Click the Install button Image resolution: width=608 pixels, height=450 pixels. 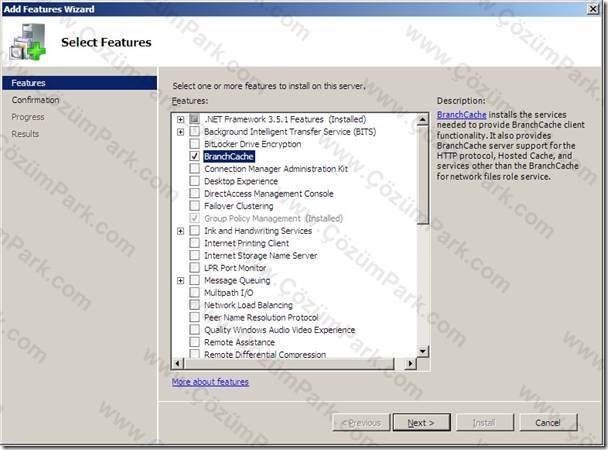click(485, 422)
